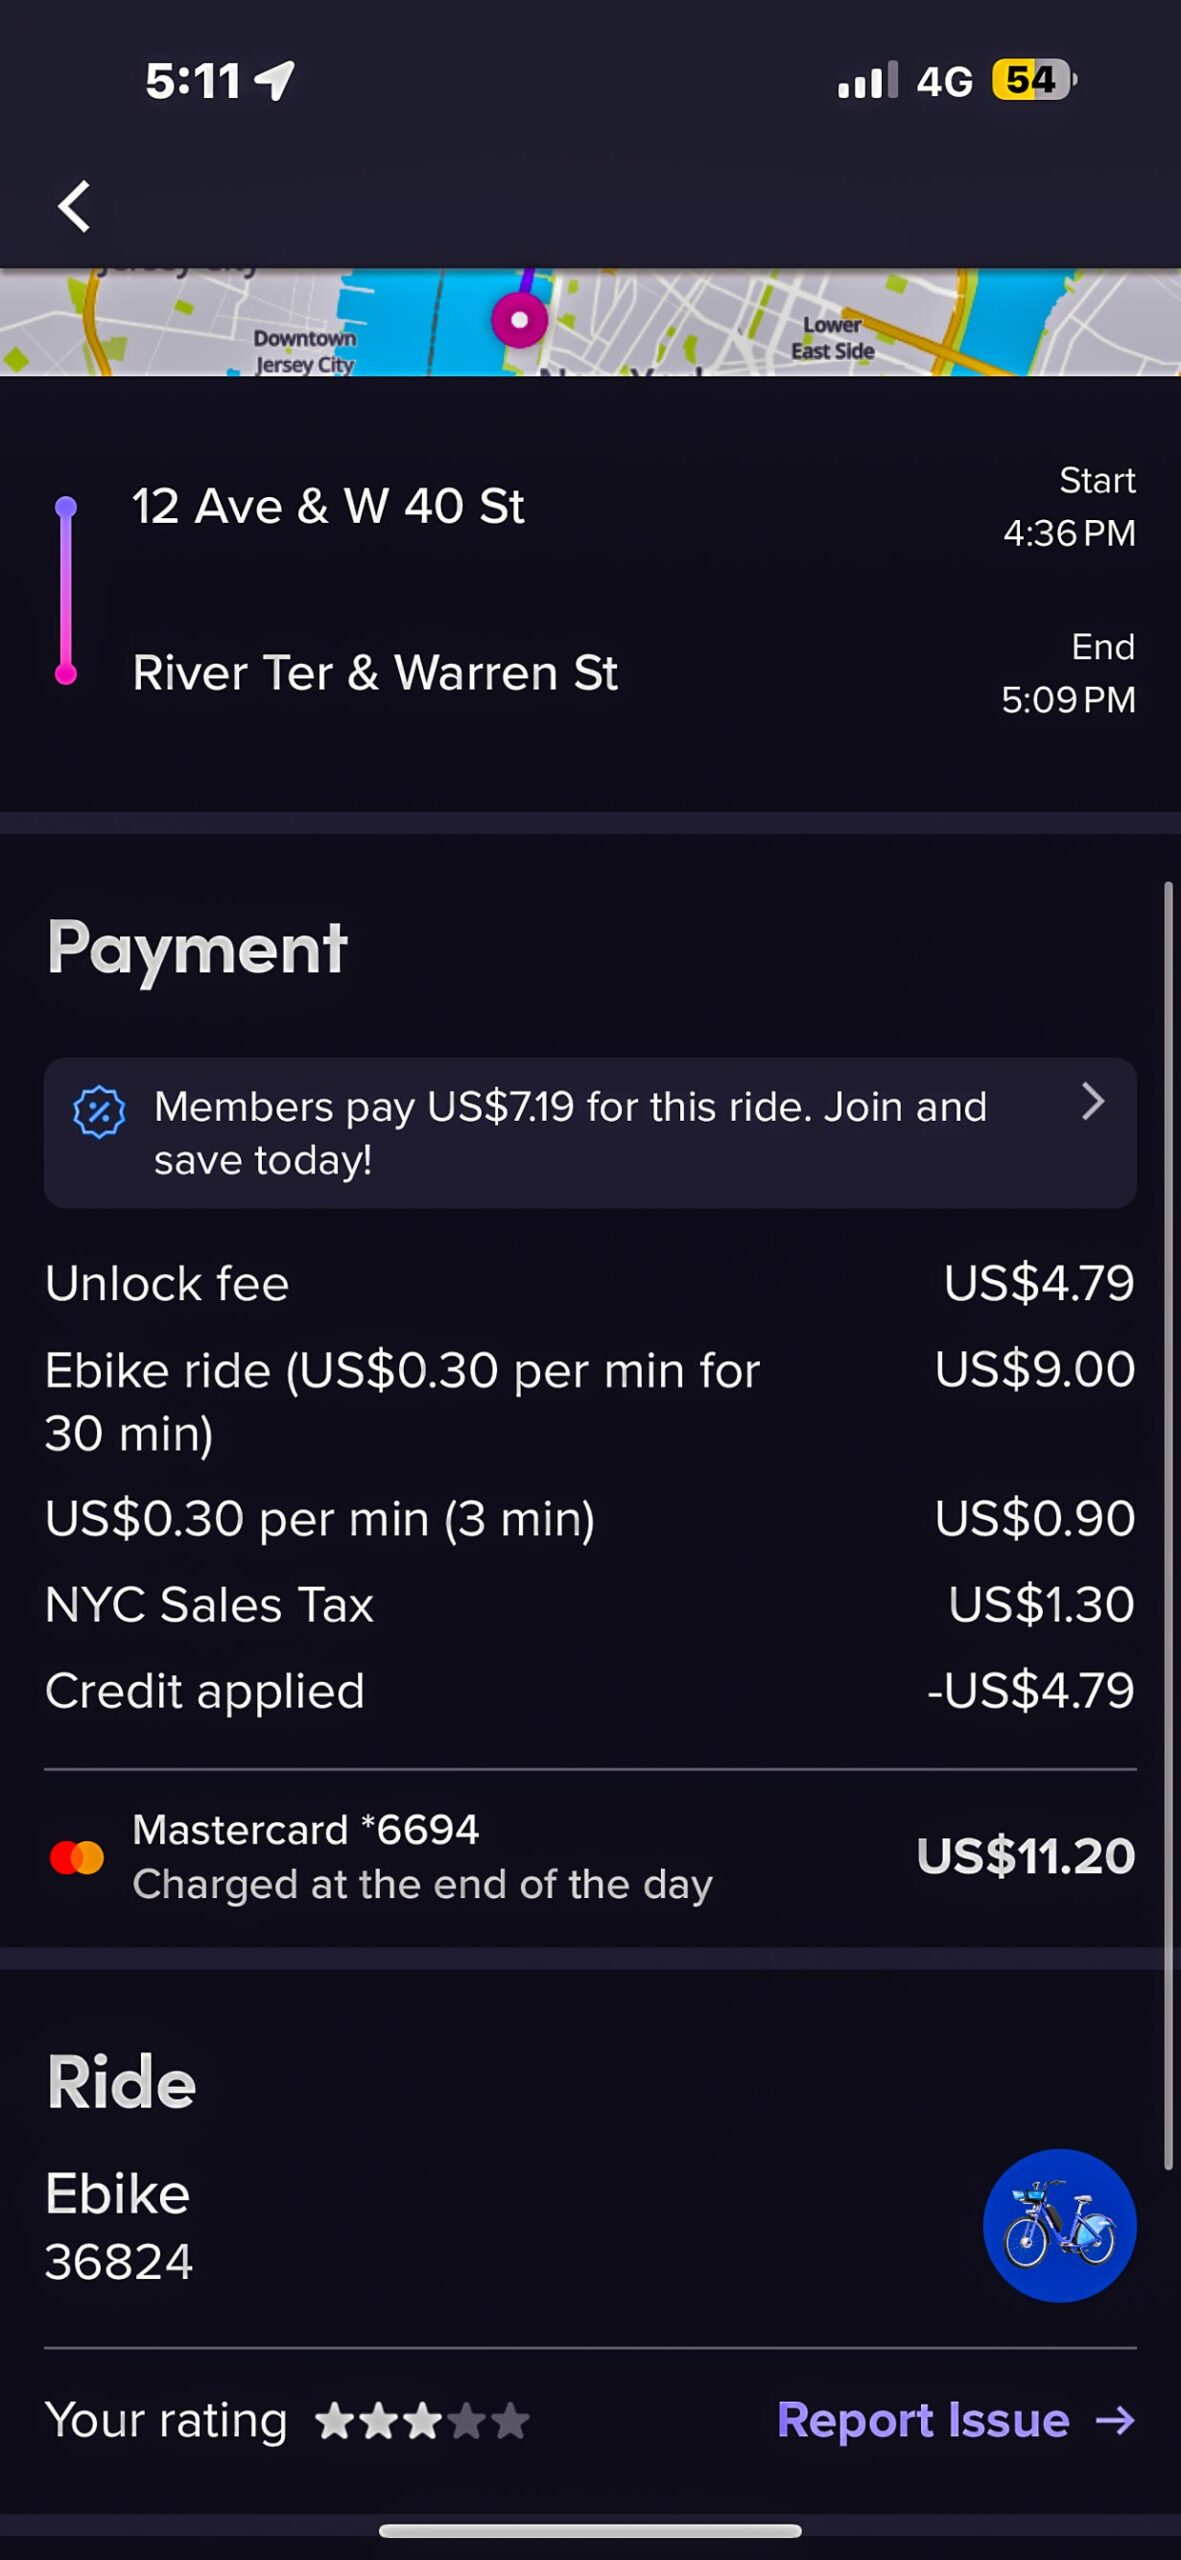This screenshot has height=2560, width=1181.
Task: Tap the pink map location marker
Action: pyautogui.click(x=519, y=320)
